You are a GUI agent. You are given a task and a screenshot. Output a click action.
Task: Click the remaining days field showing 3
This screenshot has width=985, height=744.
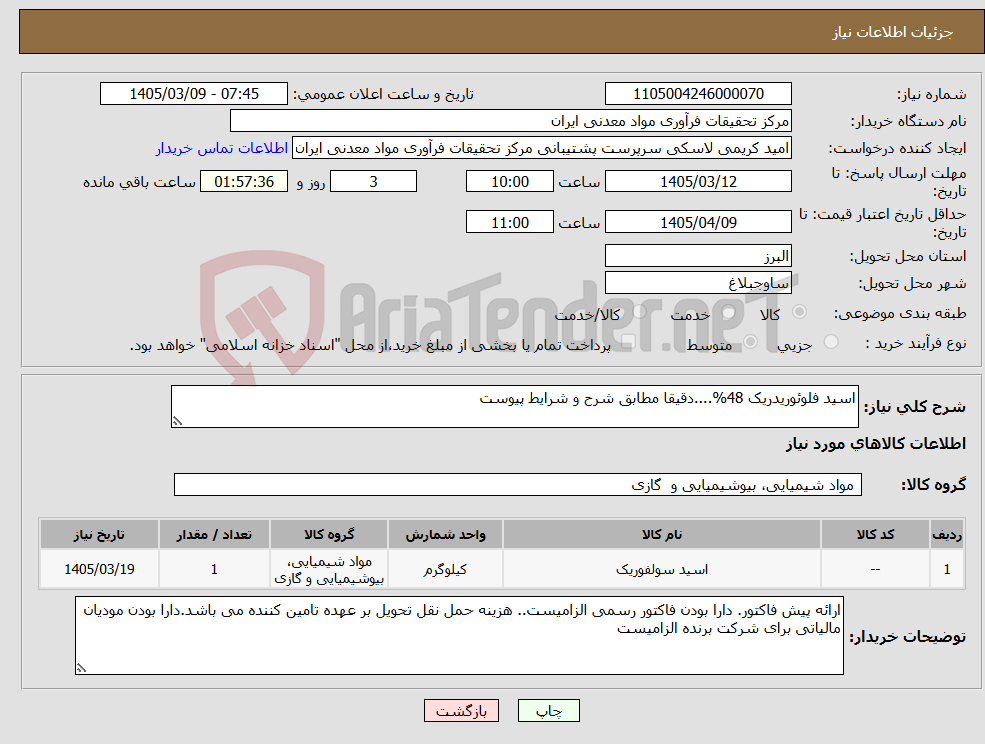[373, 182]
